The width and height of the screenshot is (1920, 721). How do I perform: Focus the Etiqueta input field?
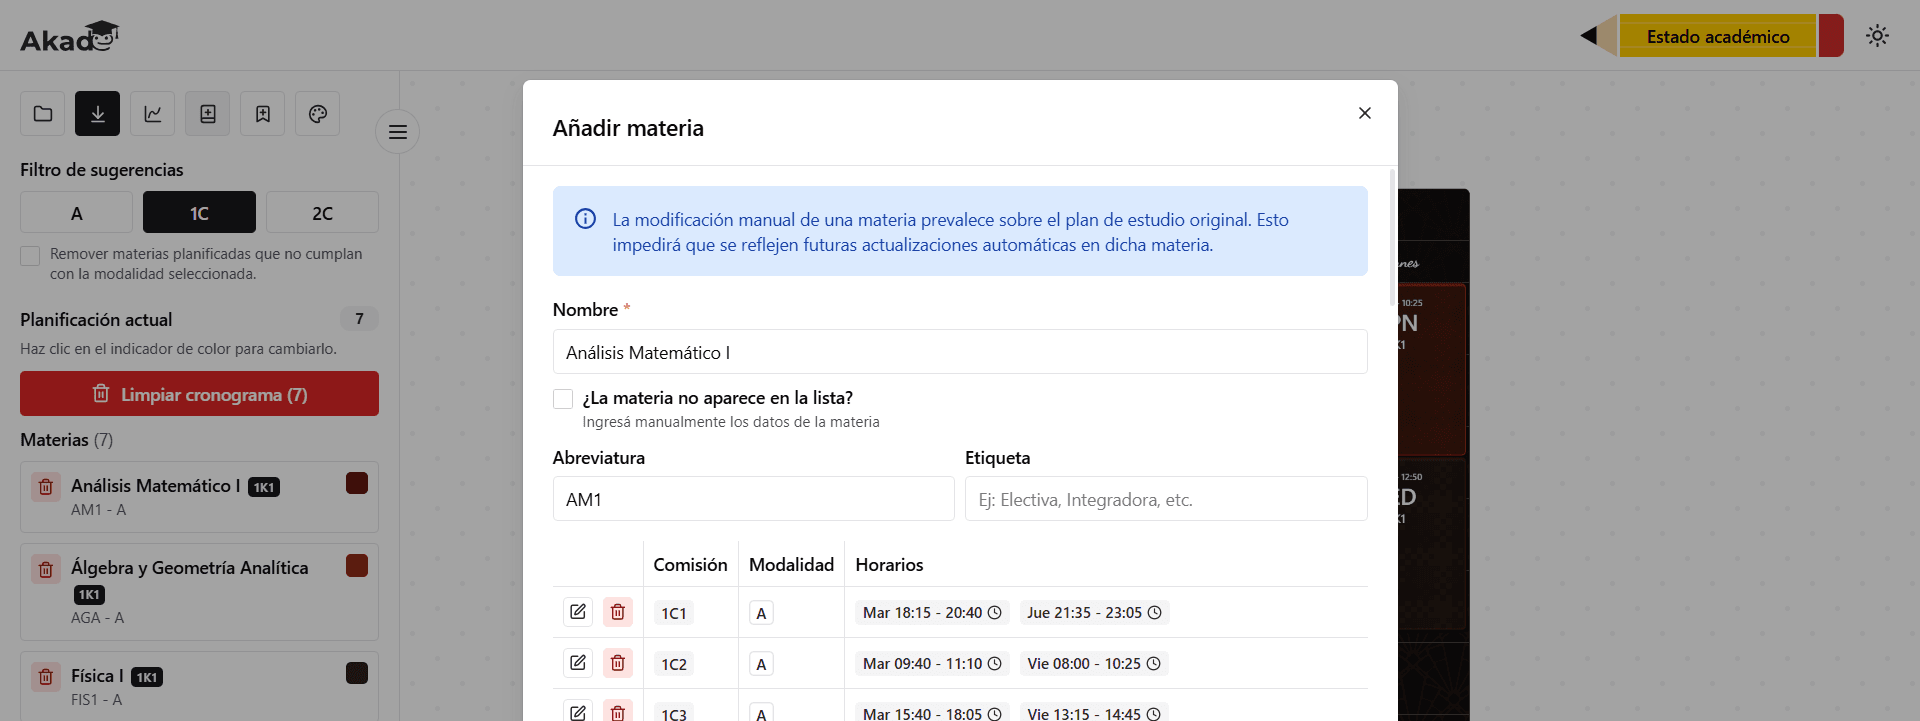click(1166, 499)
